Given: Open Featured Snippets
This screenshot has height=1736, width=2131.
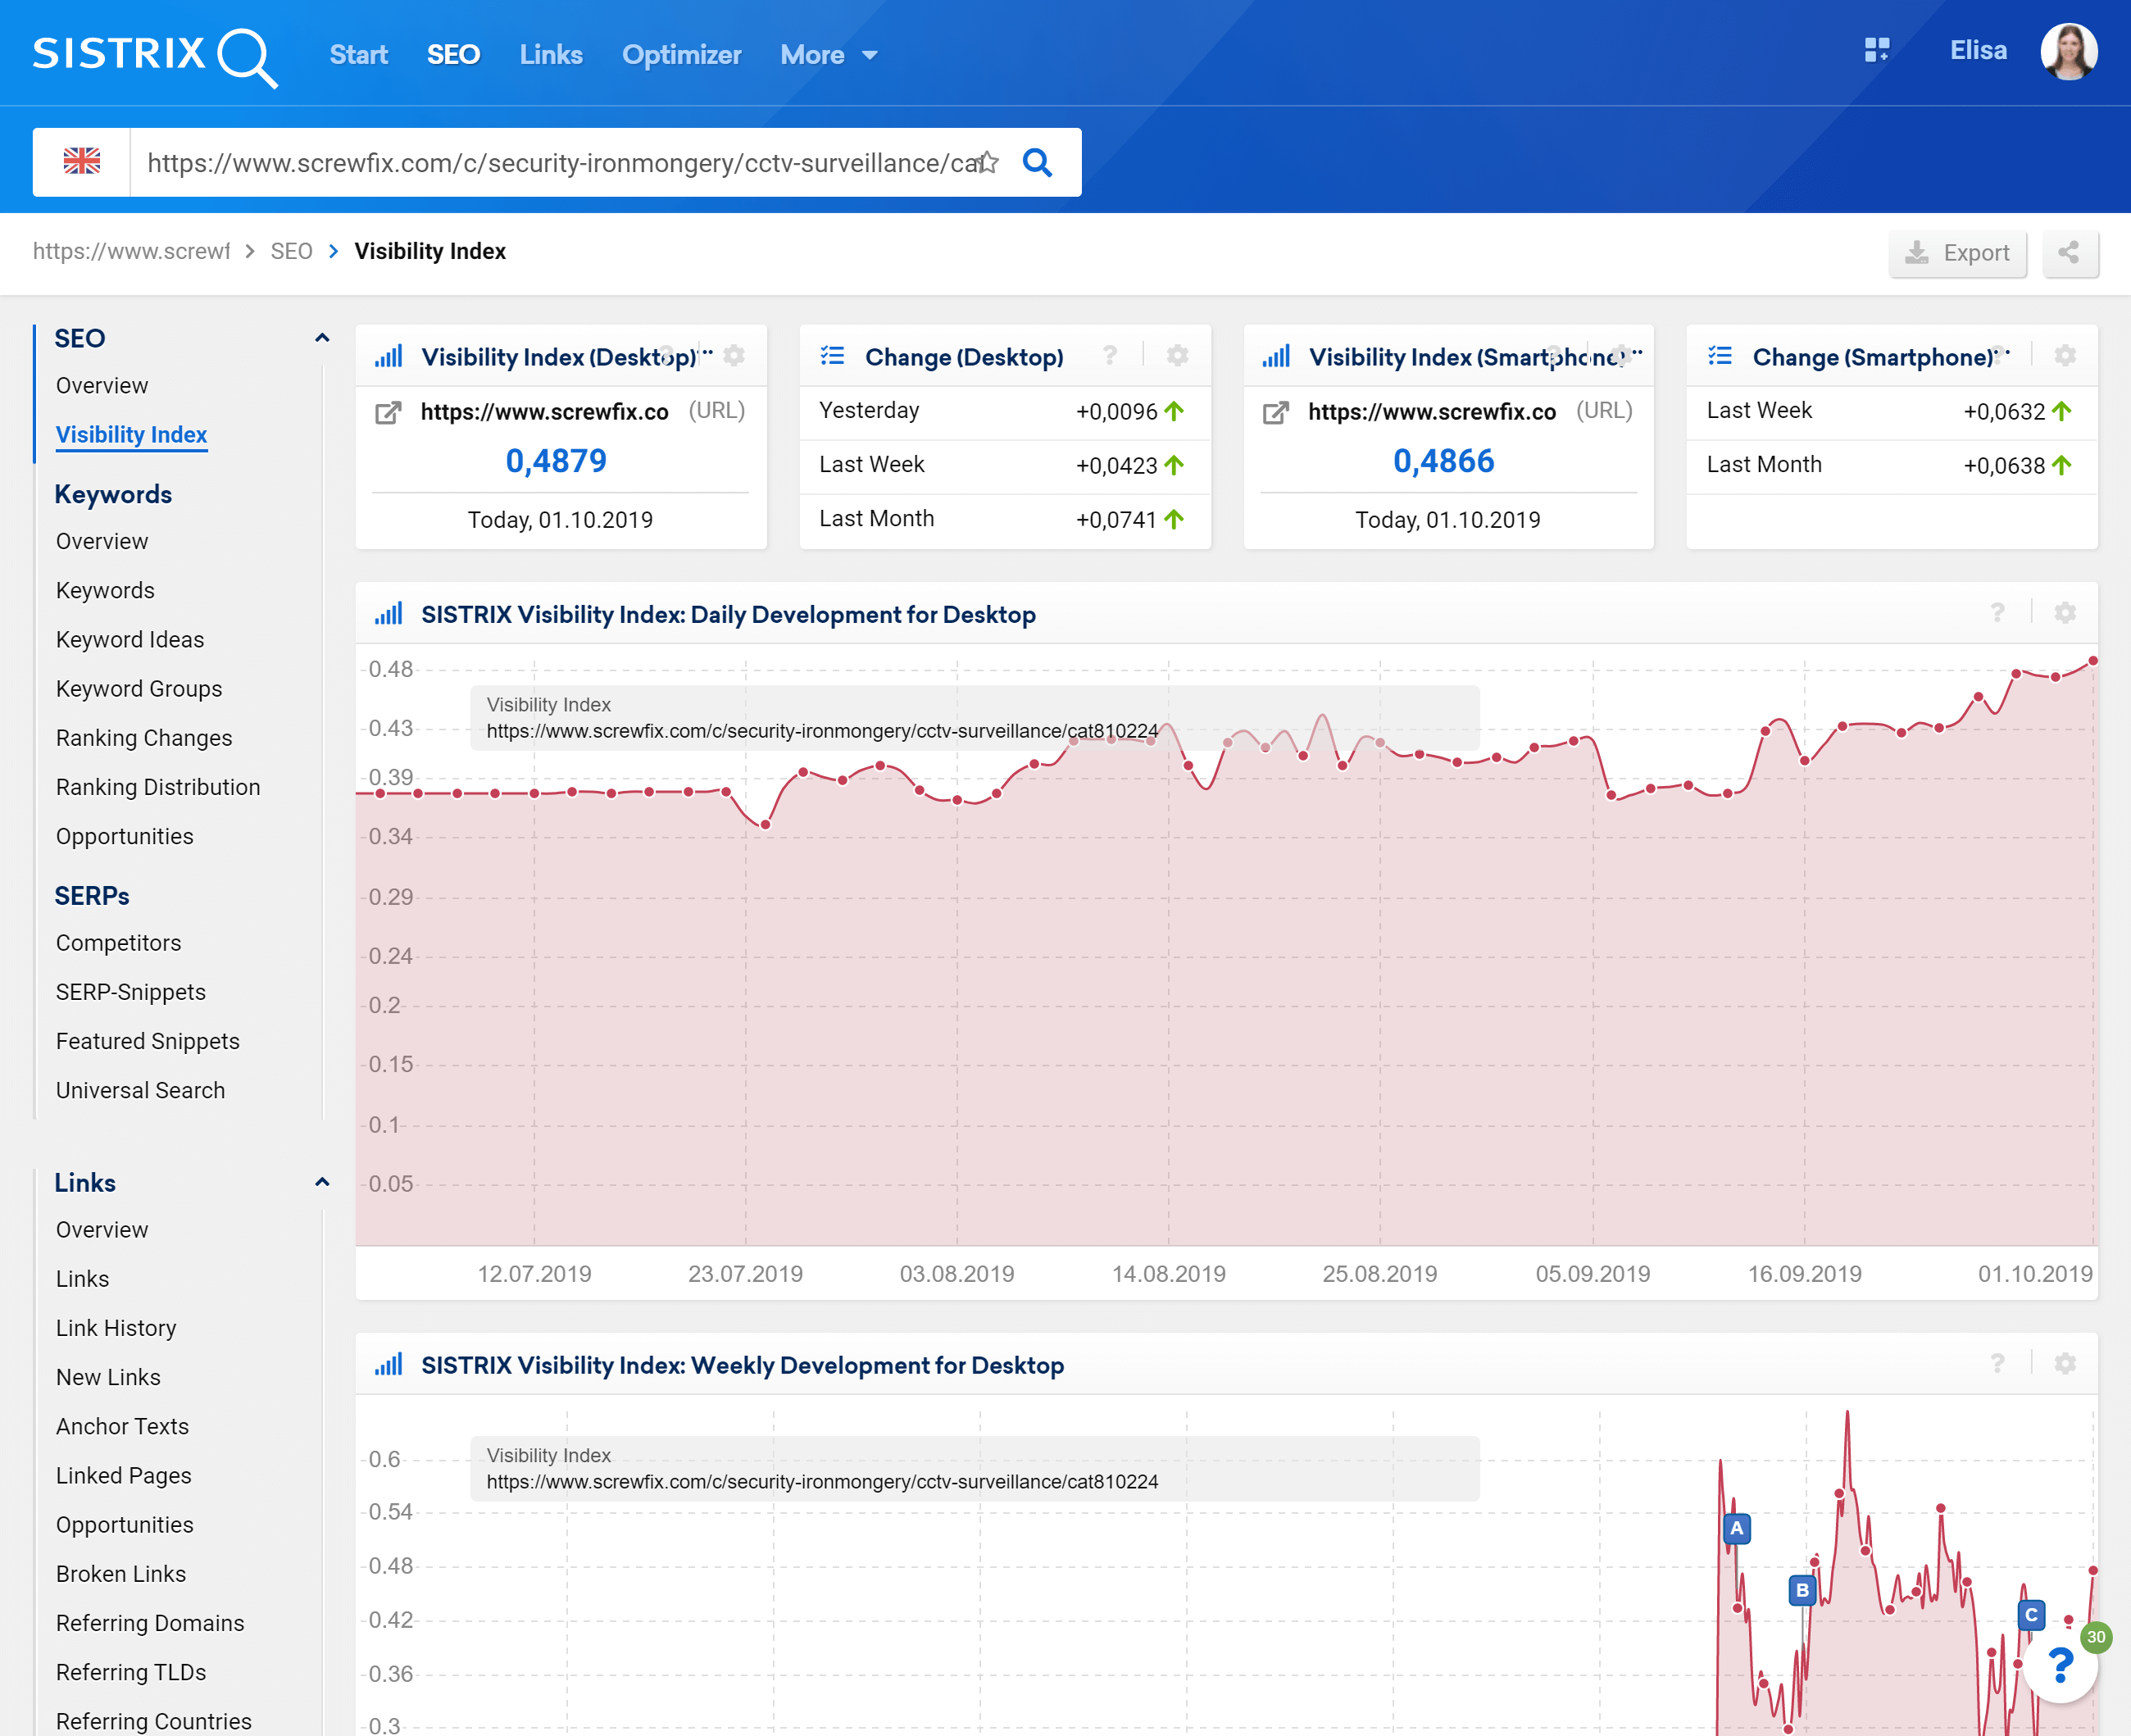Looking at the screenshot, I should pos(148,1041).
